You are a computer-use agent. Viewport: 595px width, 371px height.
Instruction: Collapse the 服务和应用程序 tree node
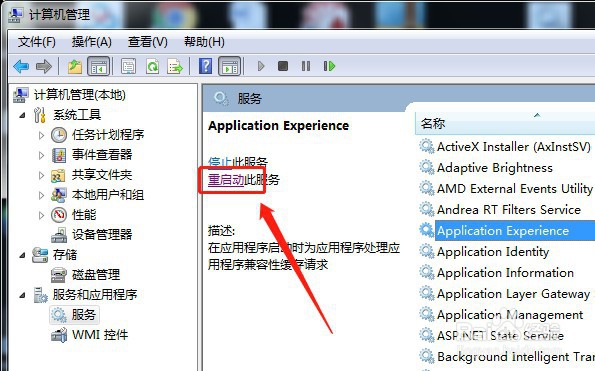[22, 295]
